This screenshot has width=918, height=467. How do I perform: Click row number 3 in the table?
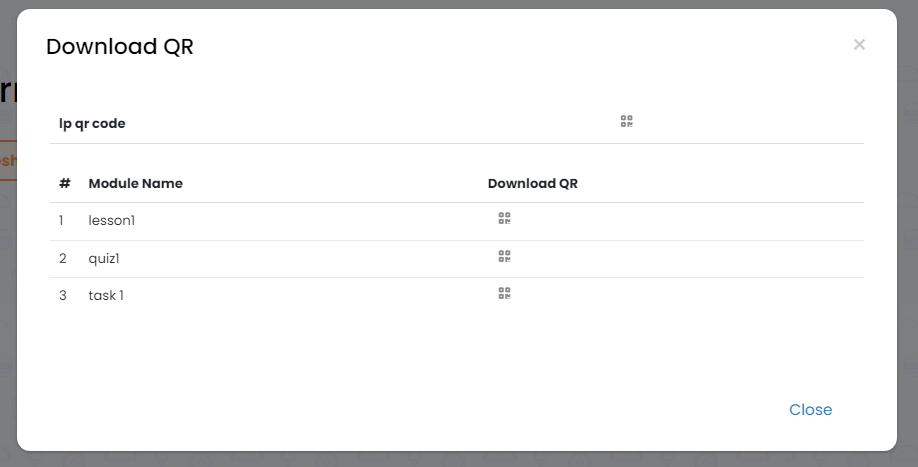(x=62, y=296)
